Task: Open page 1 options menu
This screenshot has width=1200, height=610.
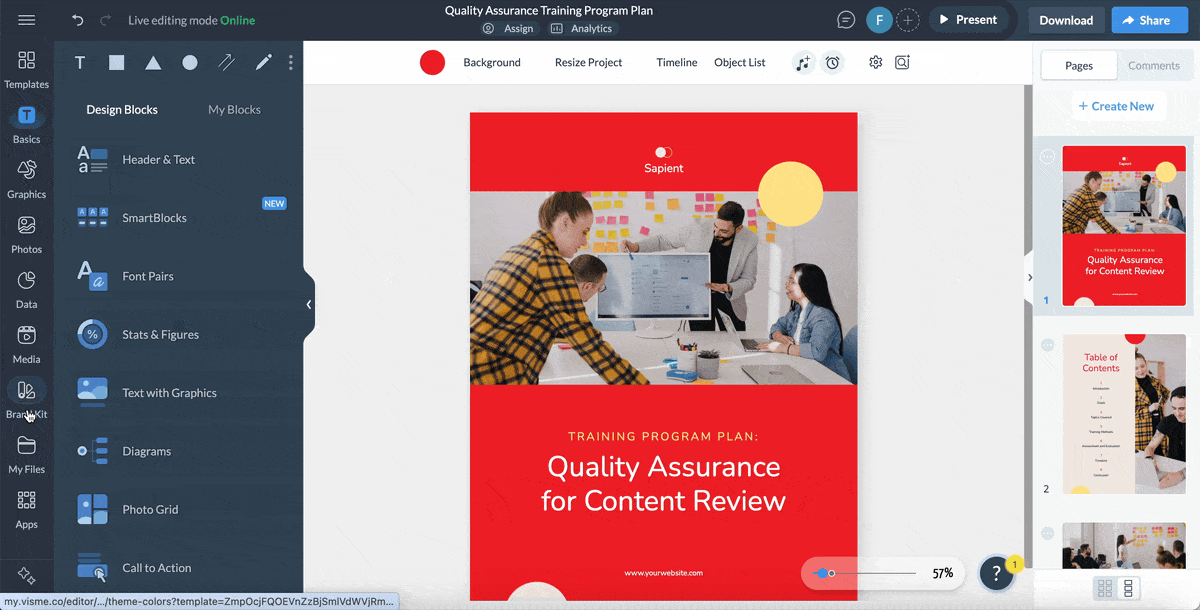Action: tap(1047, 157)
